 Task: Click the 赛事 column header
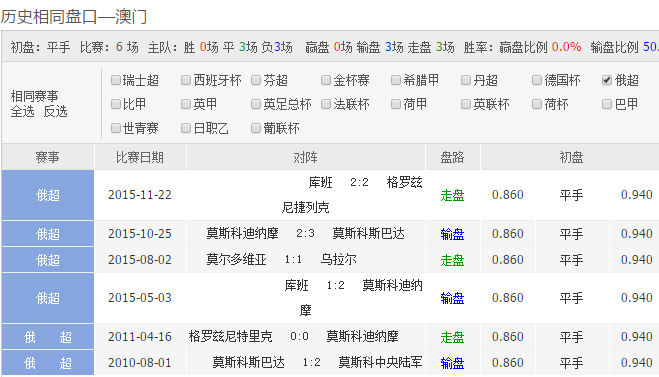(47, 157)
